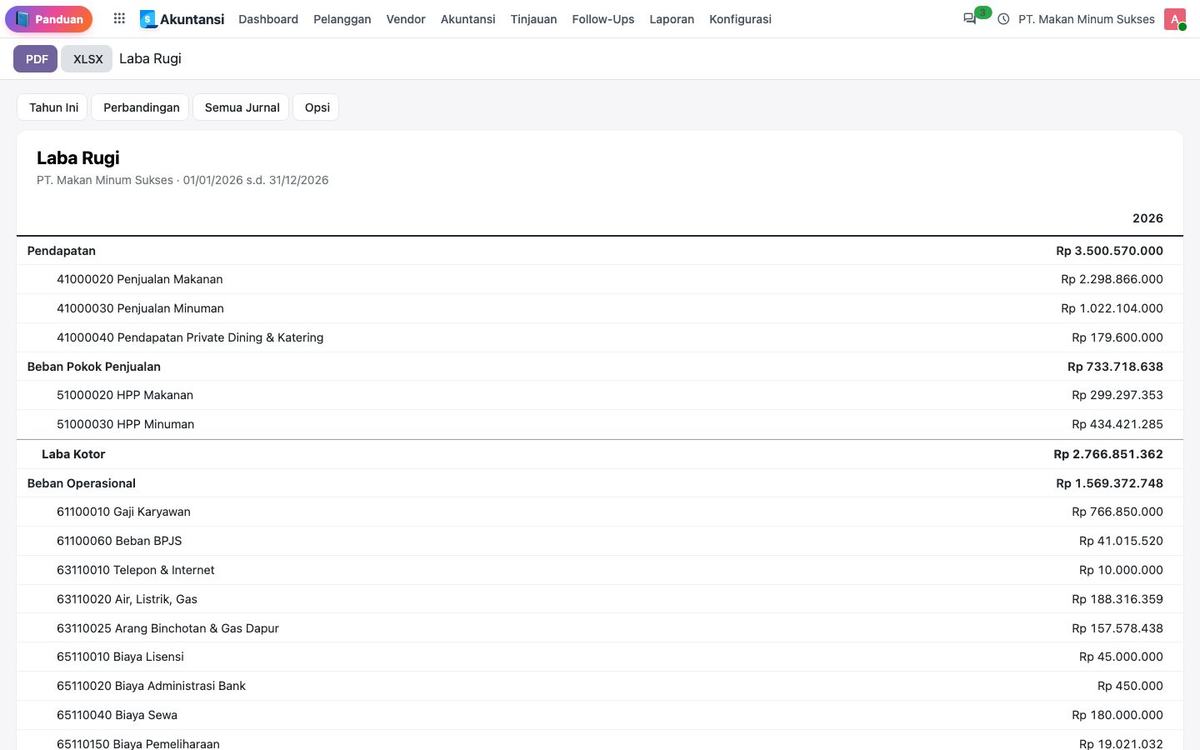Open the Vendor menu
This screenshot has height=750, width=1200.
pyautogui.click(x=406, y=19)
